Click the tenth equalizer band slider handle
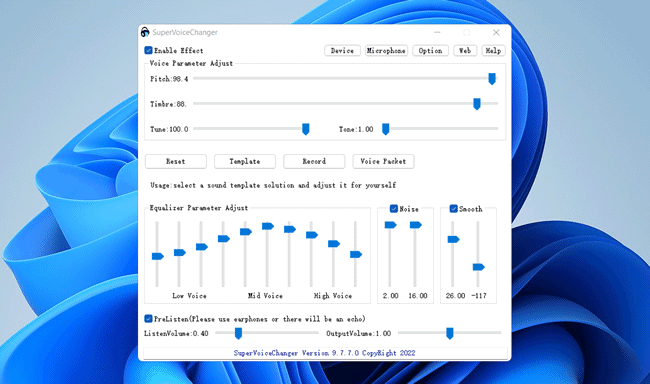650x384 pixels. coord(356,254)
